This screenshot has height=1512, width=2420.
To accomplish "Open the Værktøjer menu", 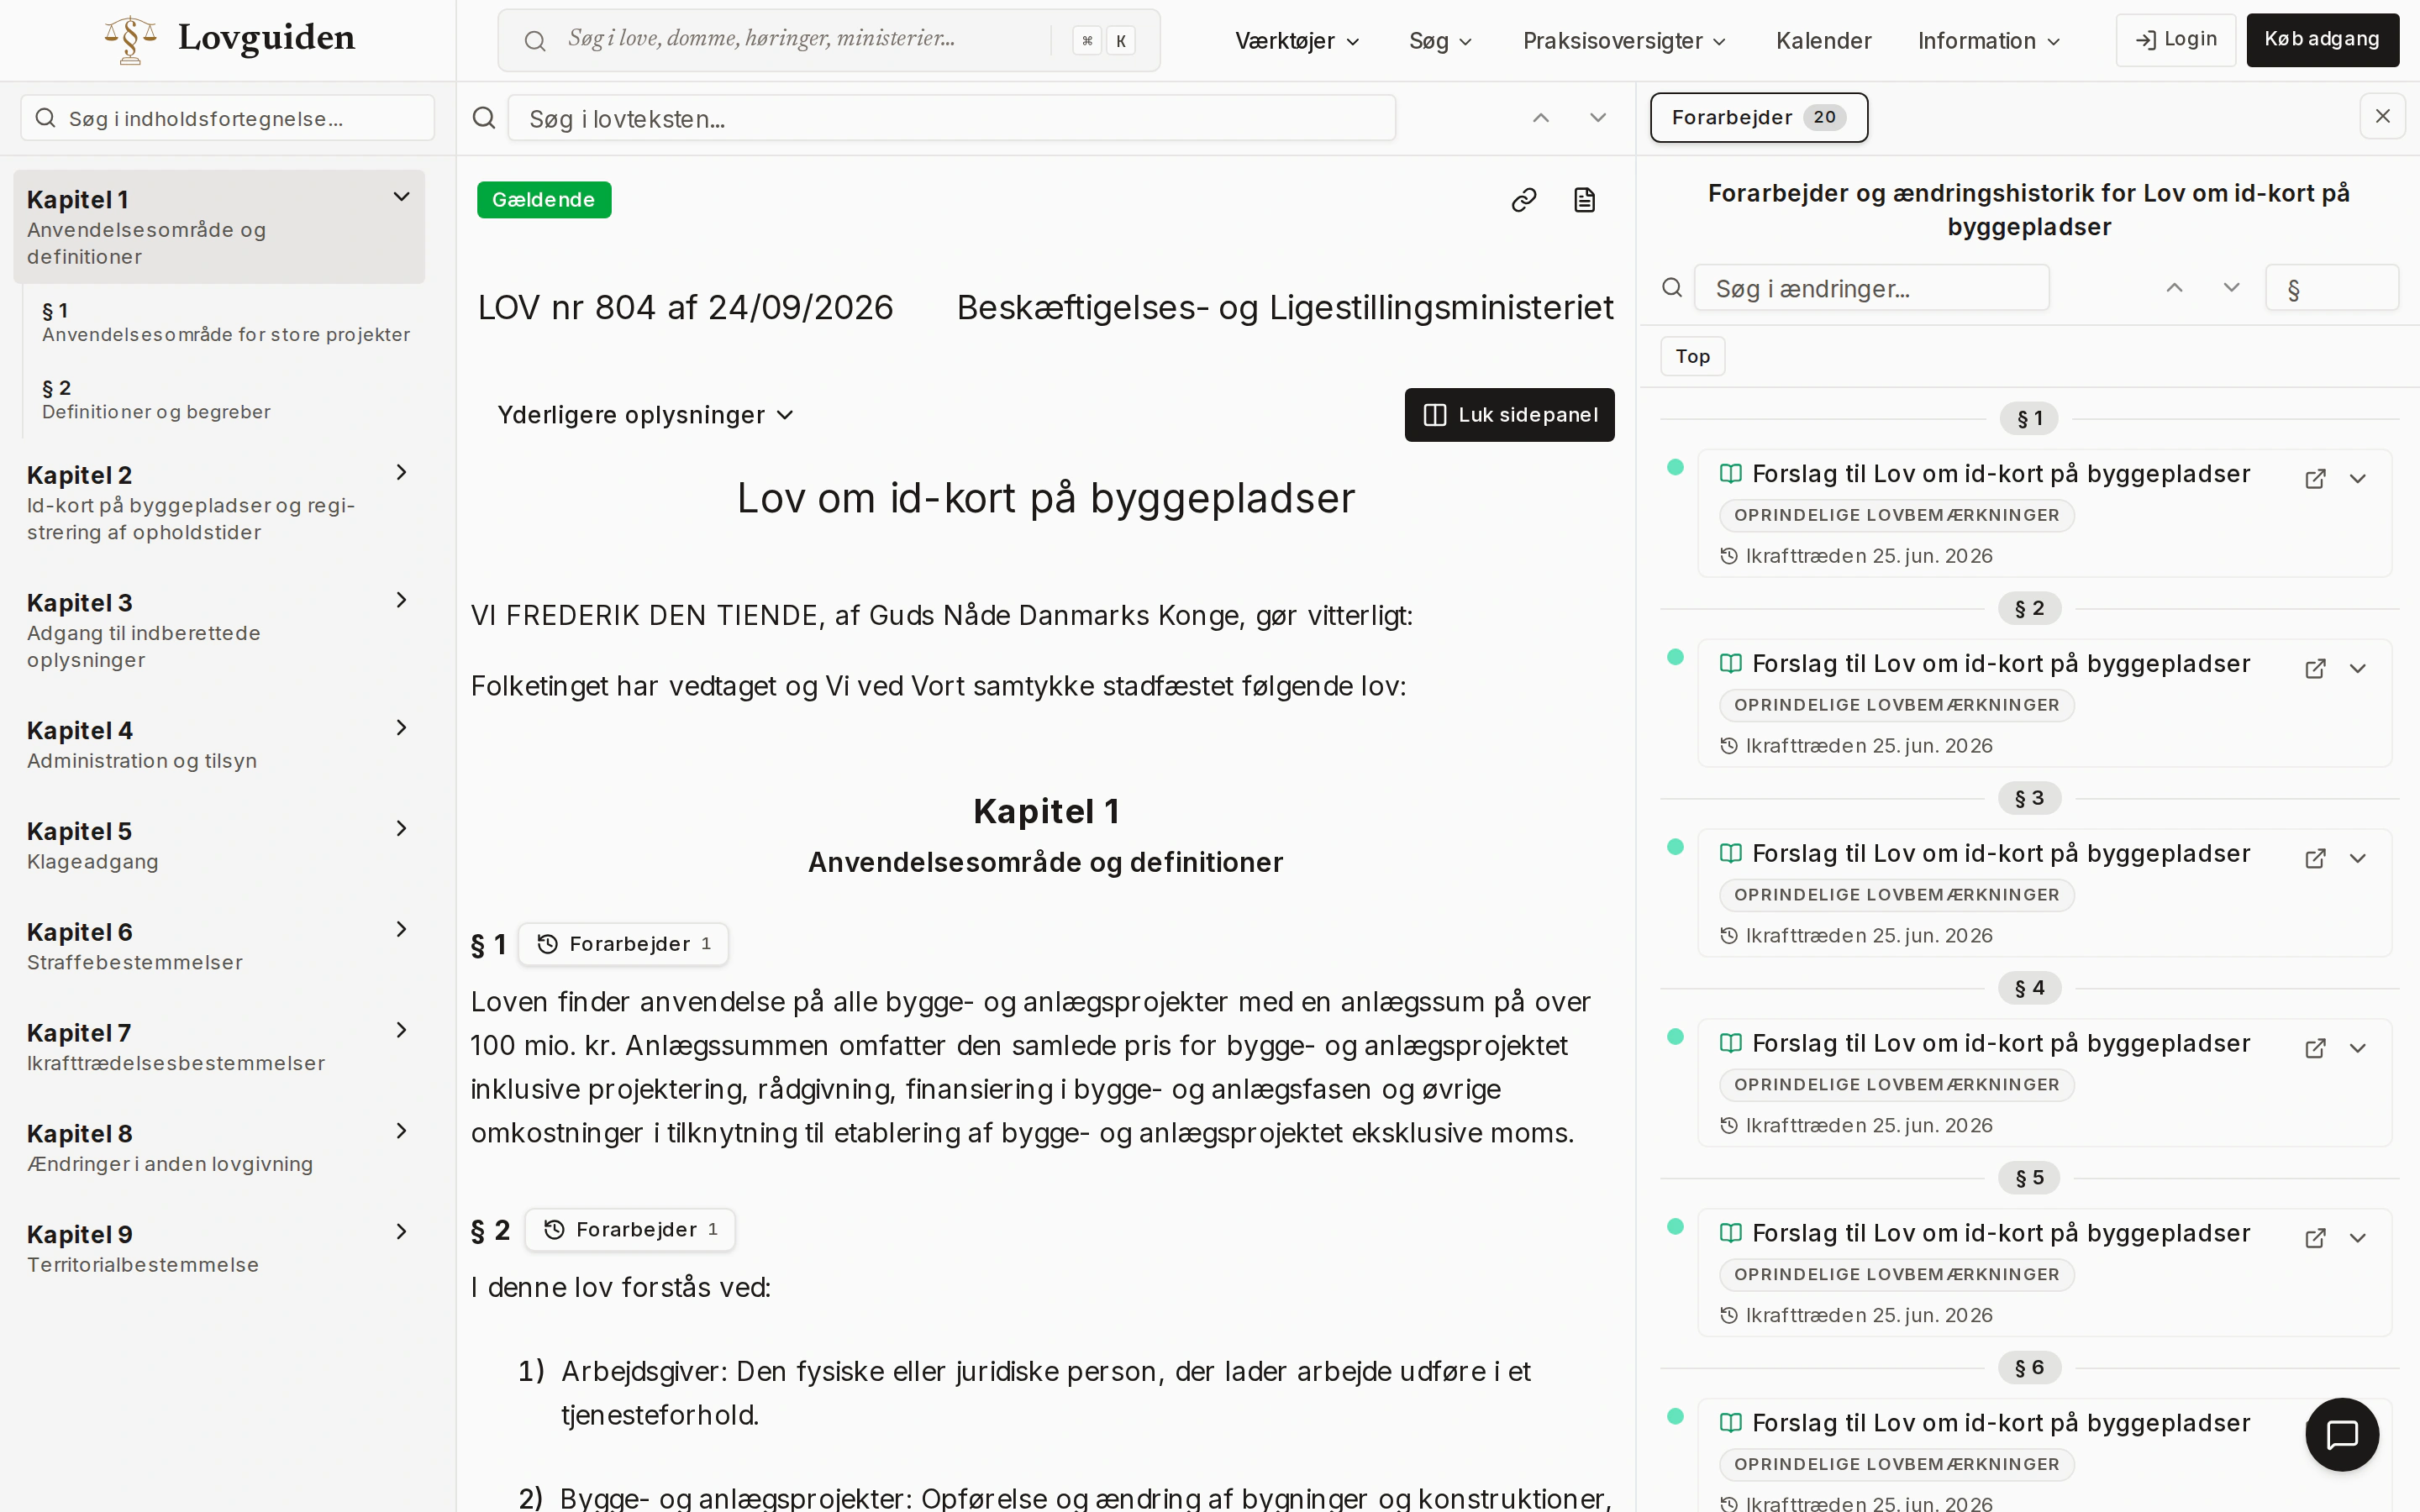I will [x=1297, y=41].
